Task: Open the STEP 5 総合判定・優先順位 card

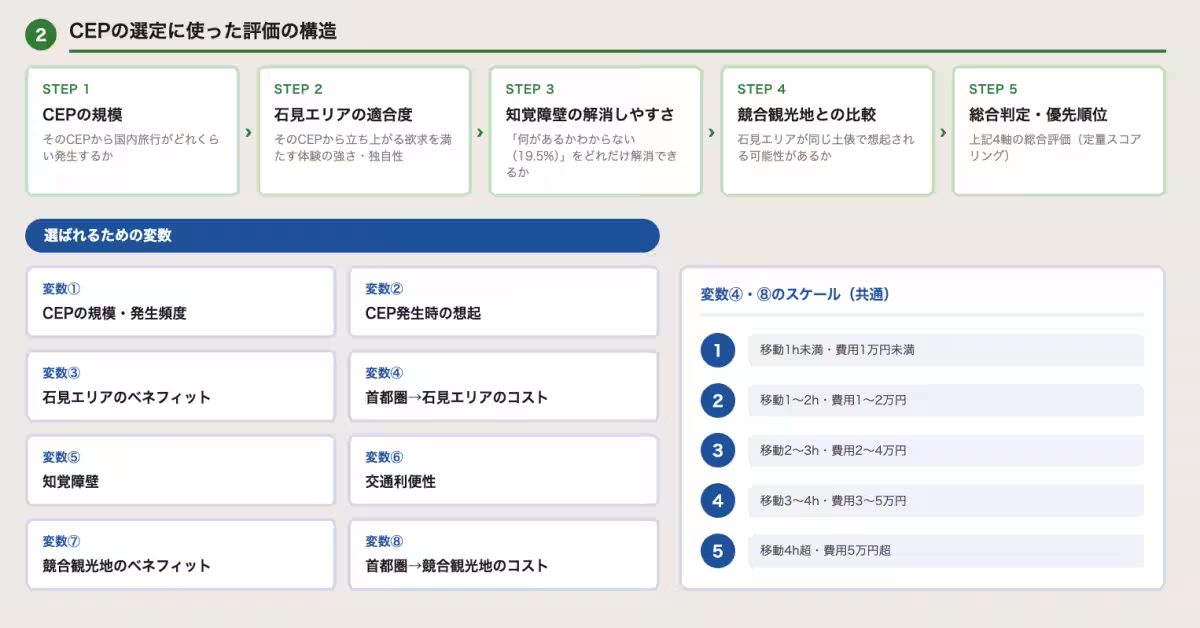Action: (1059, 131)
